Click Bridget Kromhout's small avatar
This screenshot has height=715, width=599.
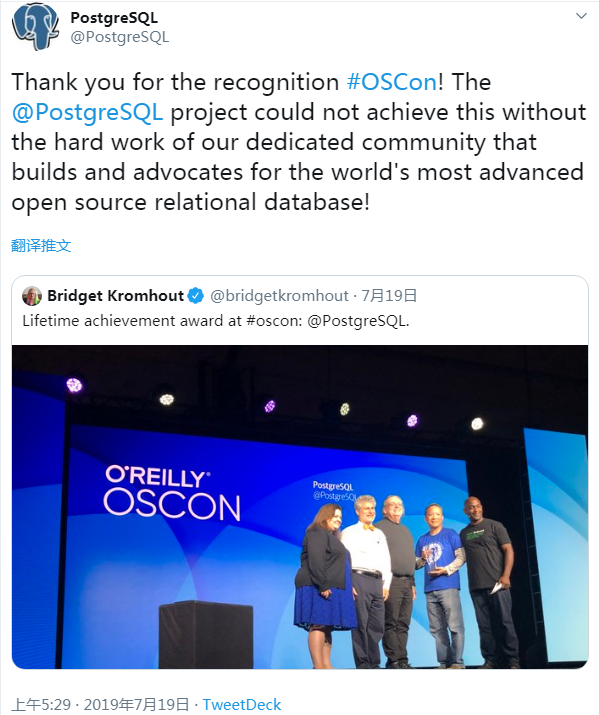32,296
